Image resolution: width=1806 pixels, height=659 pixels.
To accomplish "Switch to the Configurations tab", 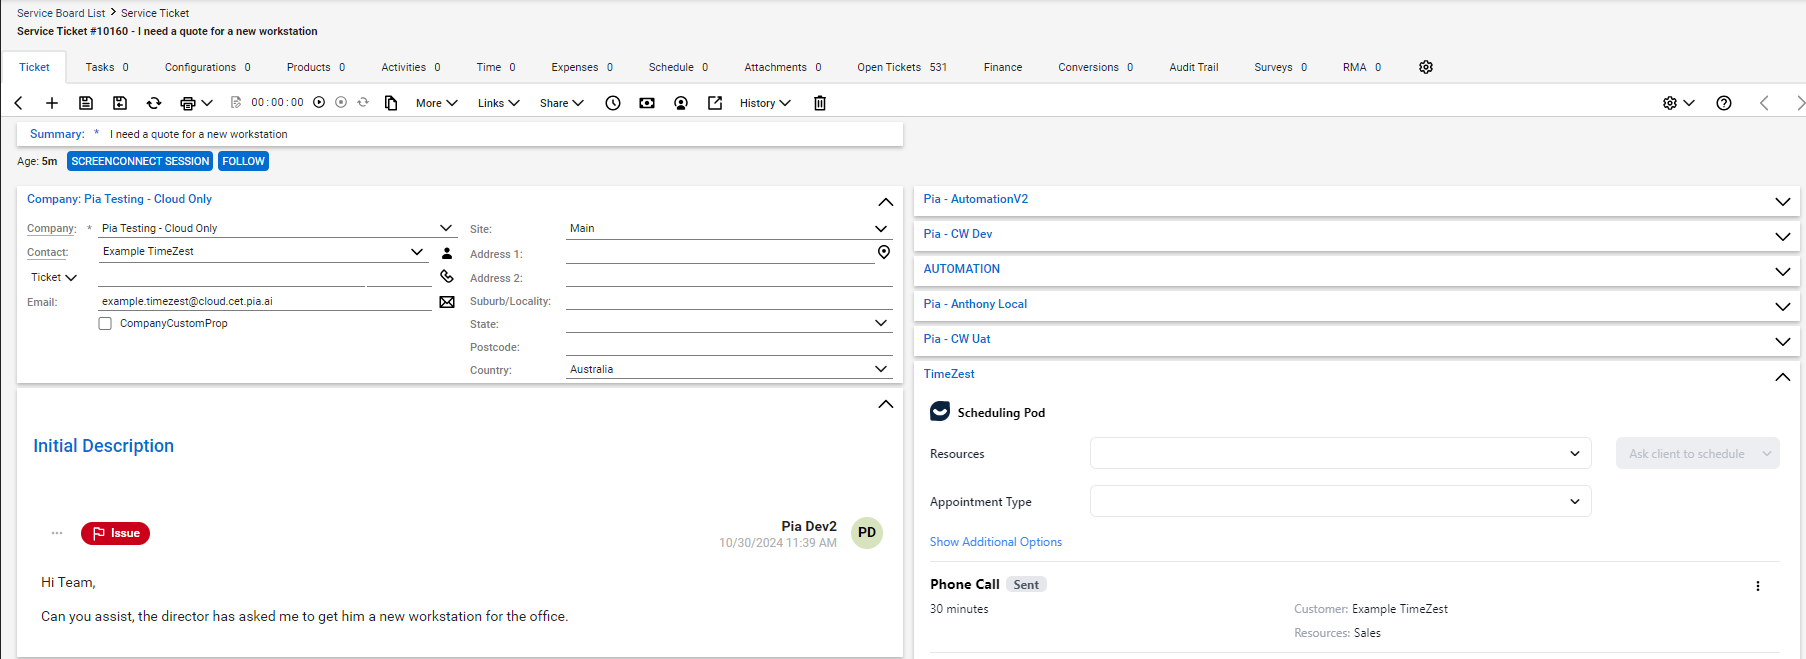I will pos(208,67).
